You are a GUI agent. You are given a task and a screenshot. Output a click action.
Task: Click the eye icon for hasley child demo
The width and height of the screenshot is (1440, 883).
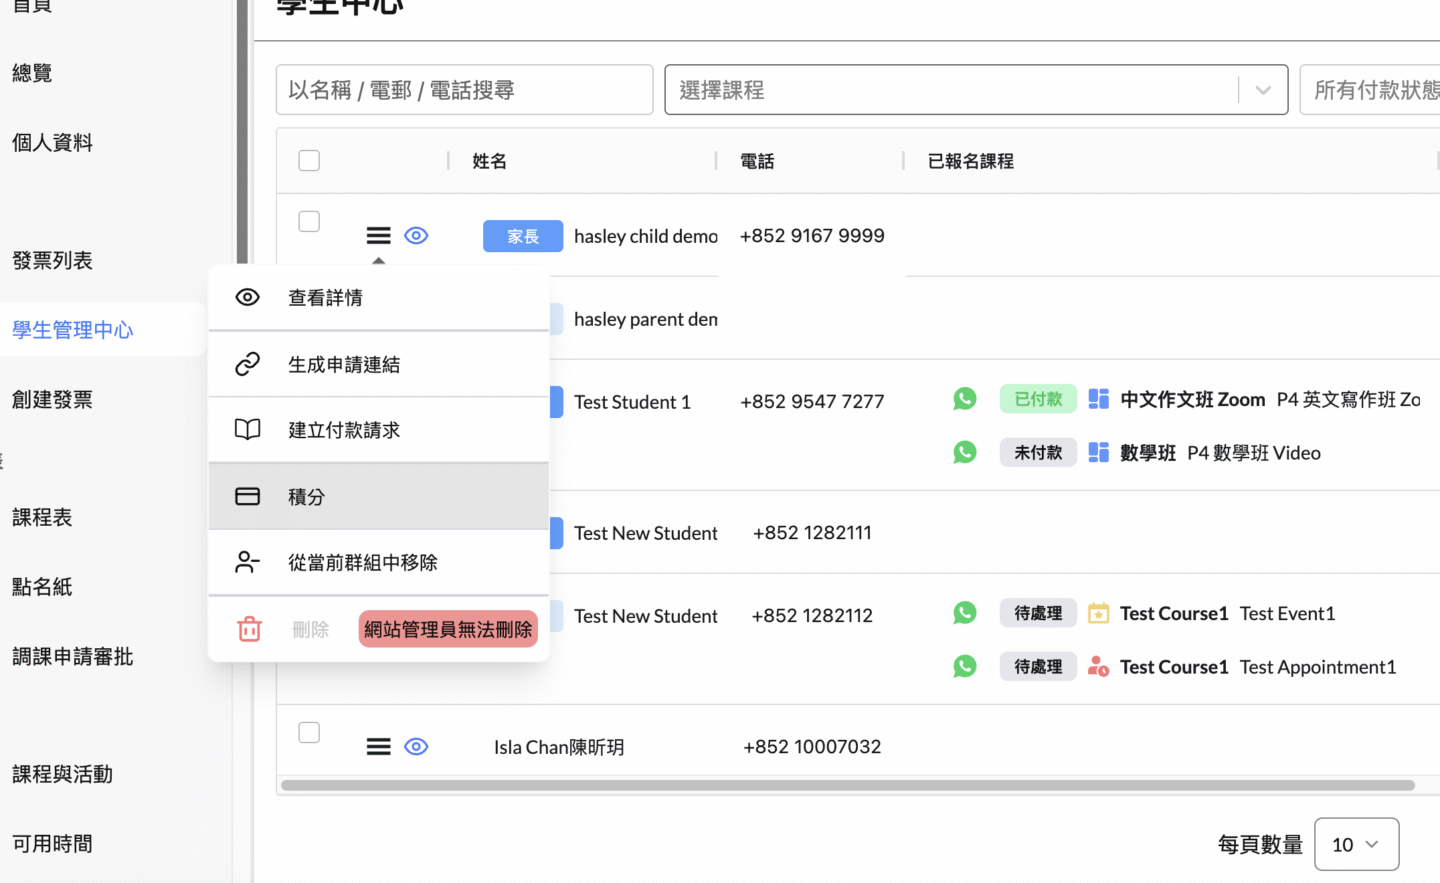[416, 236]
